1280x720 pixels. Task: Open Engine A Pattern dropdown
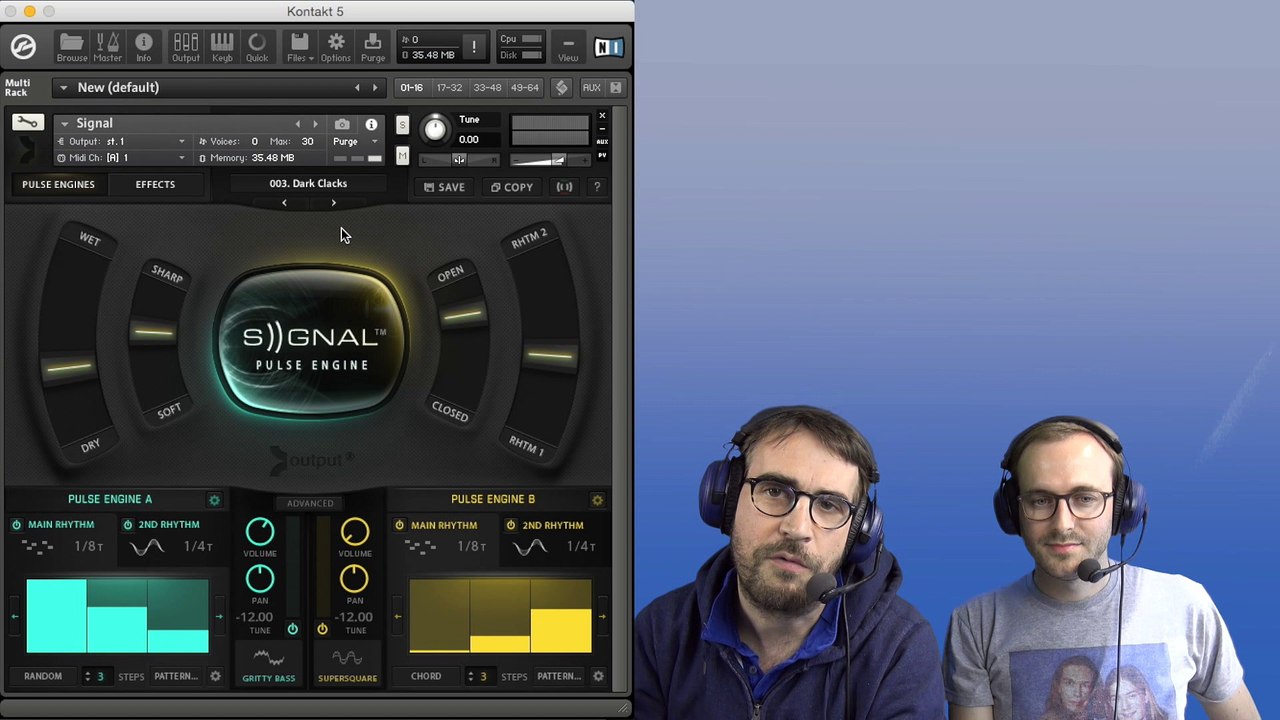tap(177, 677)
